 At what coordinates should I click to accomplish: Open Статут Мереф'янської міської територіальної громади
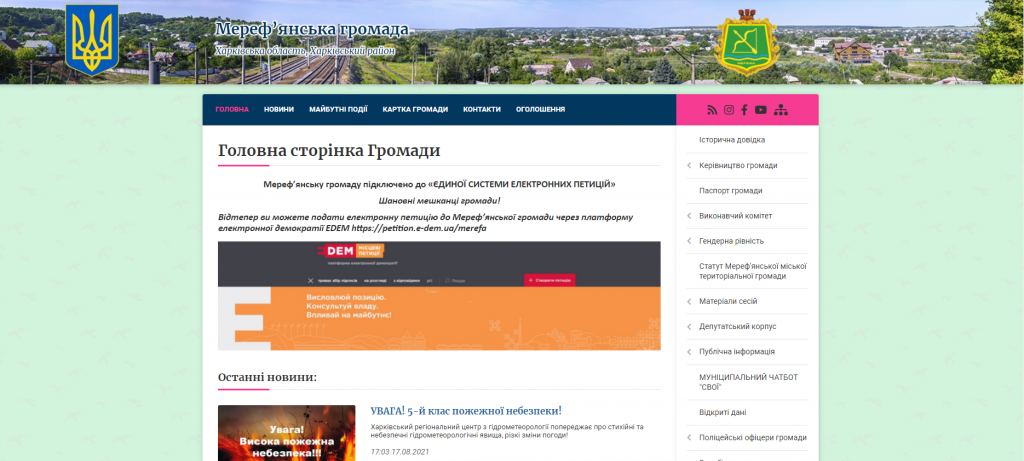coord(753,271)
